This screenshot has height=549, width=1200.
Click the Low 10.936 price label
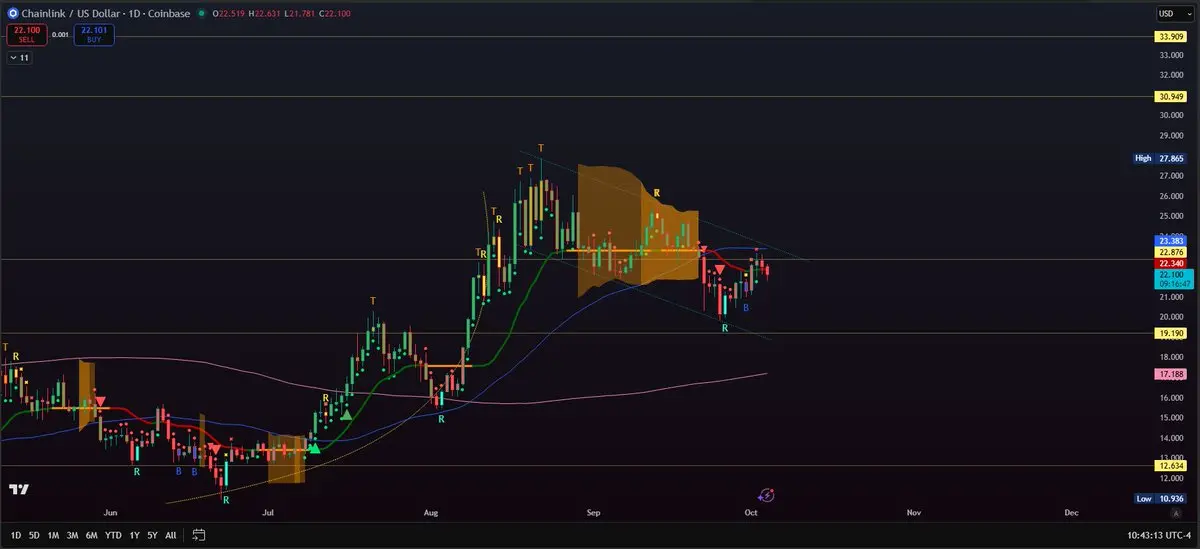(1160, 498)
